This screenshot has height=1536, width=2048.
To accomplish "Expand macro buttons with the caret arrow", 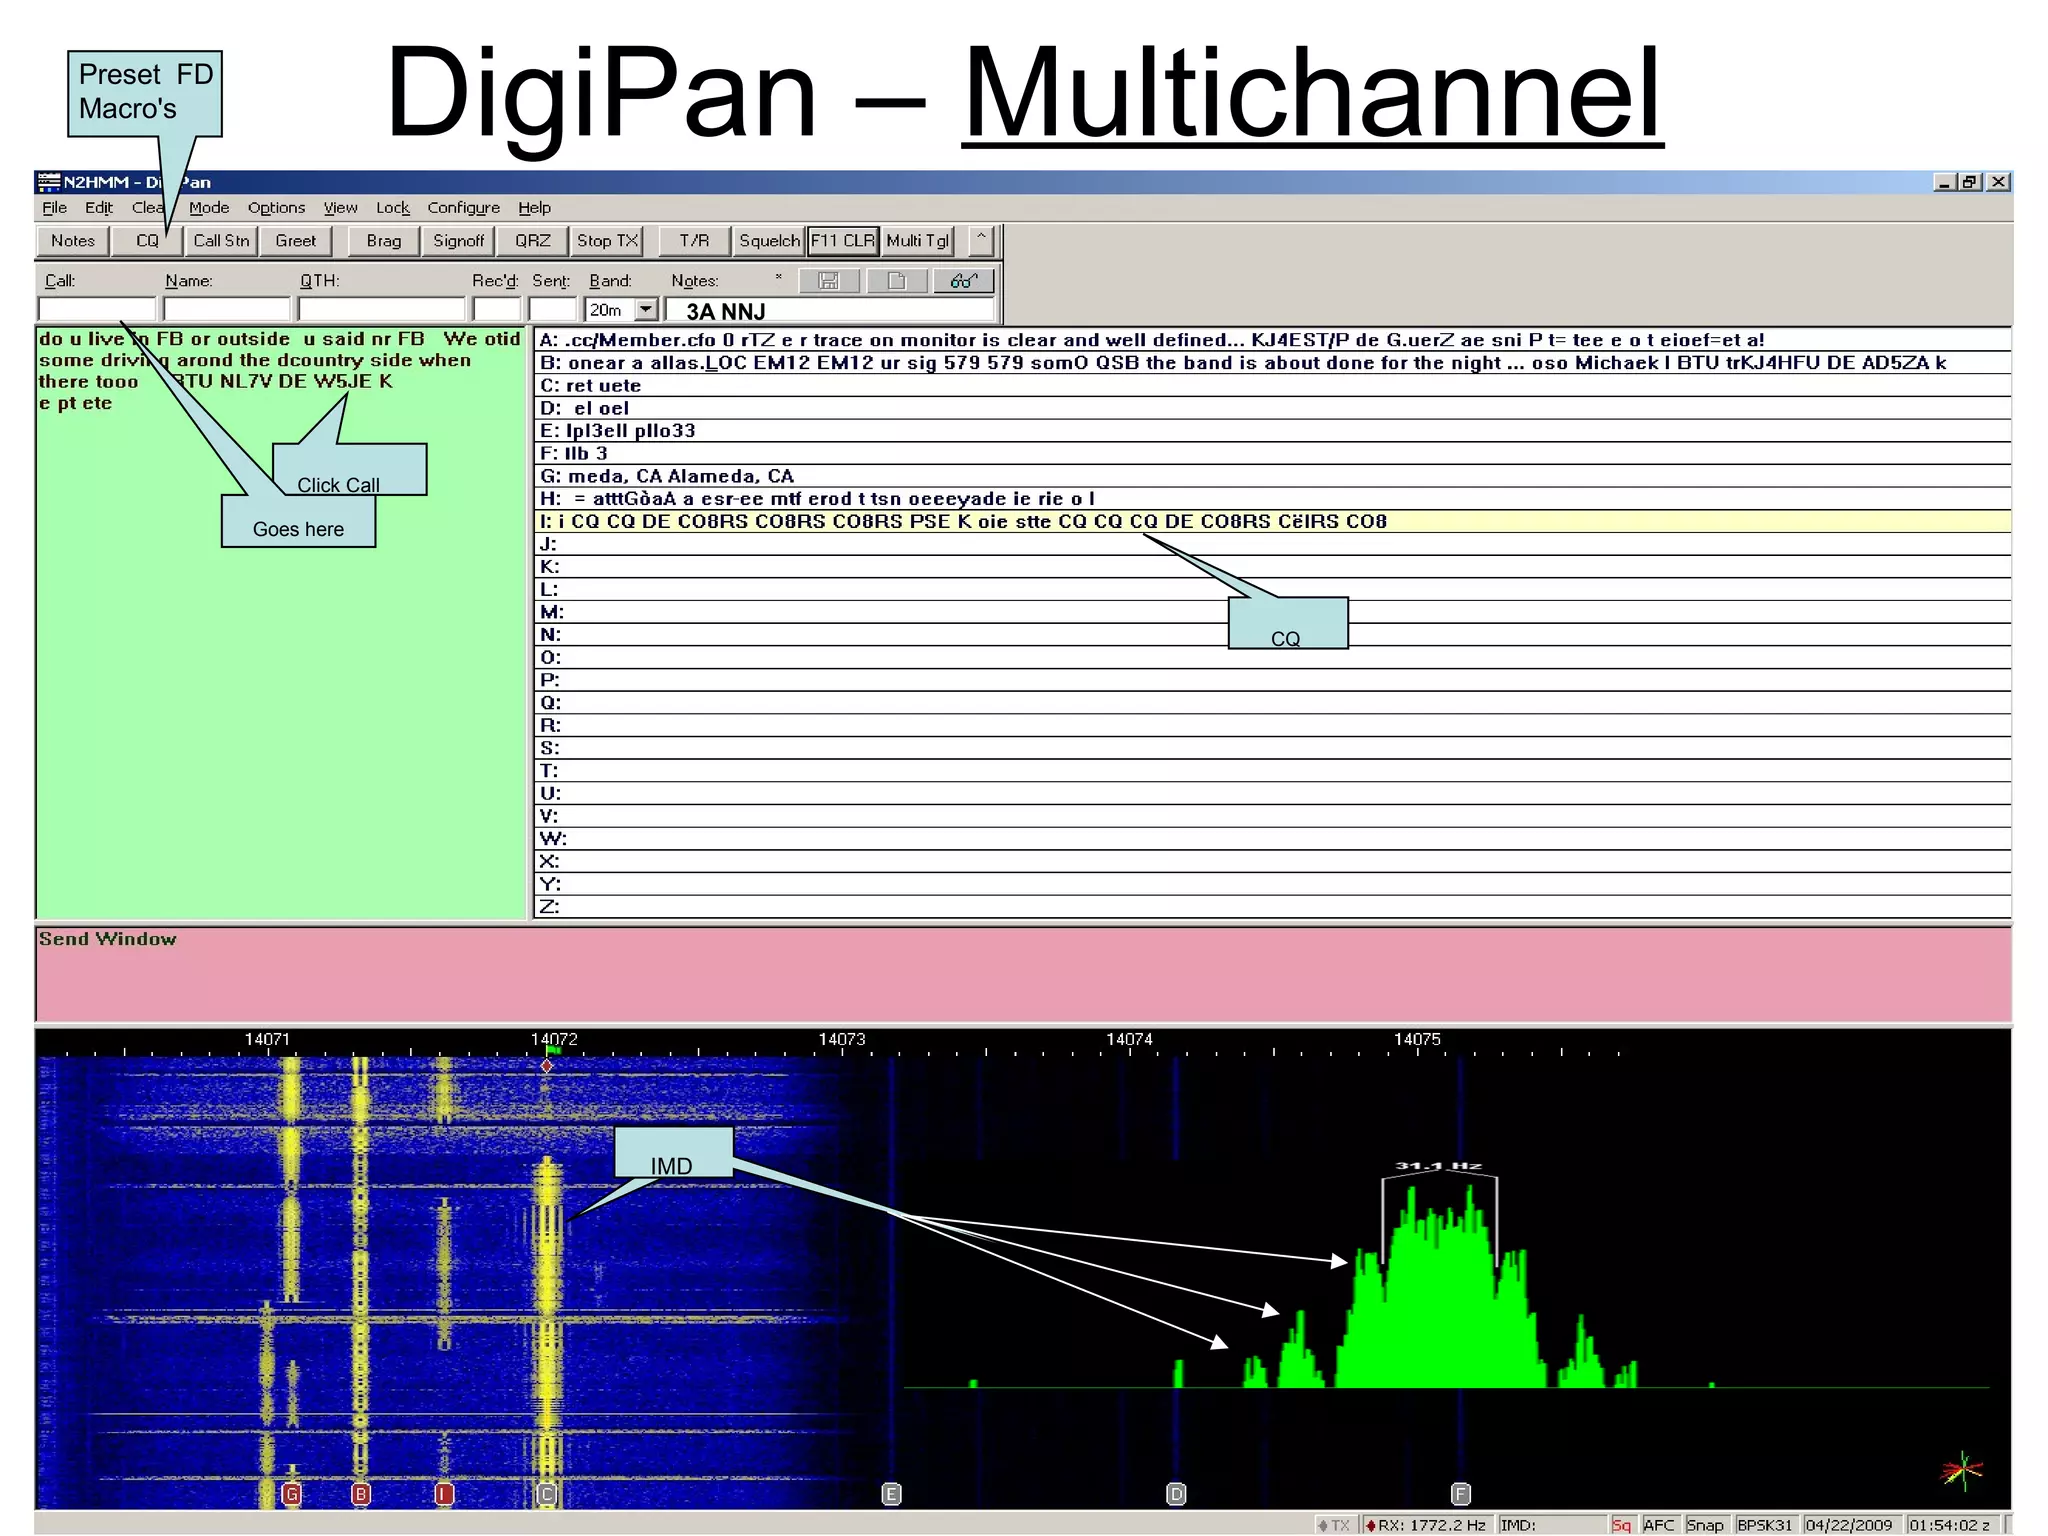I will pyautogui.click(x=981, y=240).
